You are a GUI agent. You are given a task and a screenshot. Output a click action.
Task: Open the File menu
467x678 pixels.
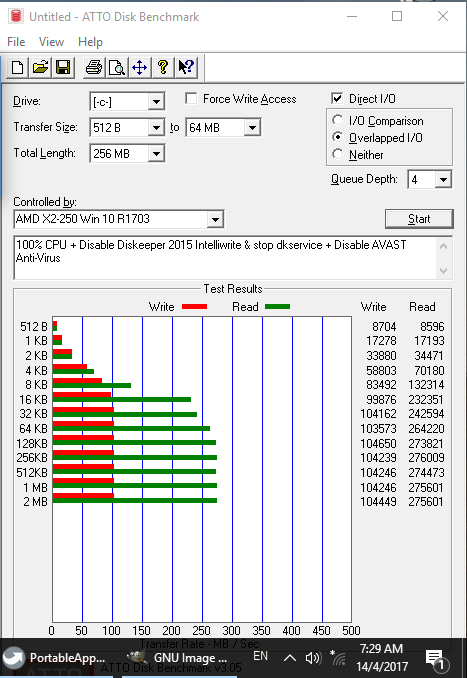point(16,42)
